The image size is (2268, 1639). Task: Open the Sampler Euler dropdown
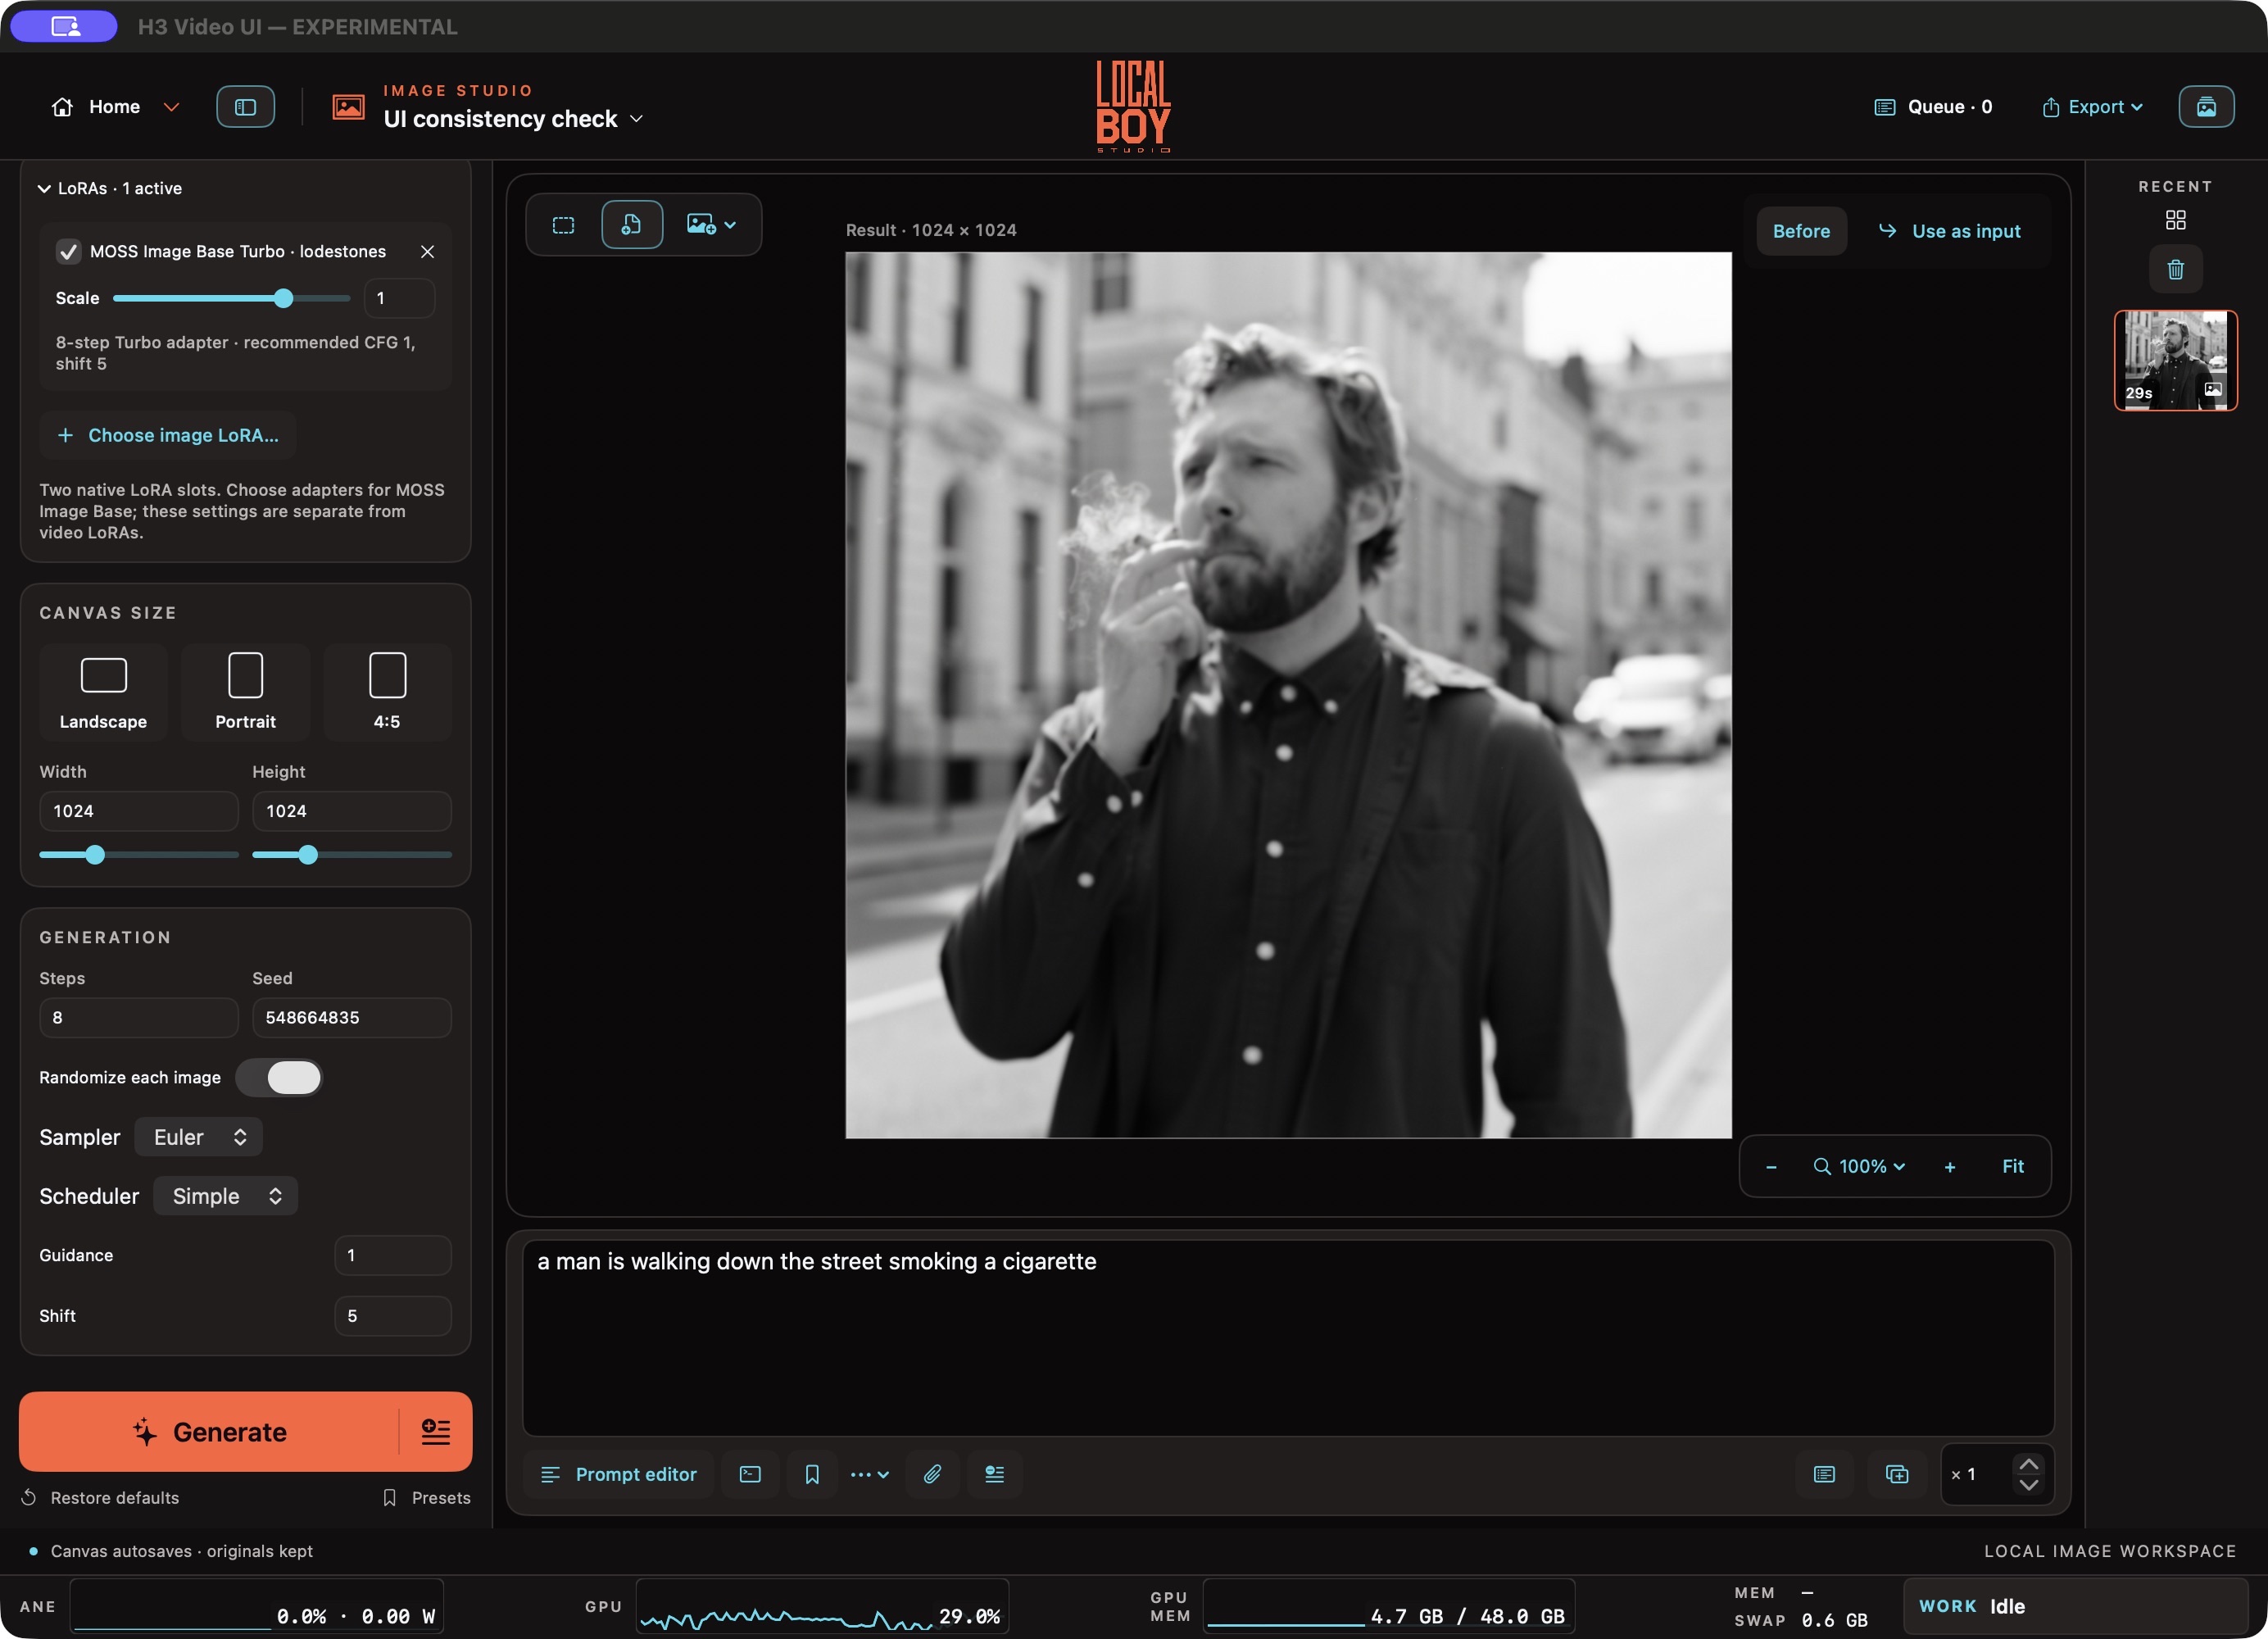199,1137
